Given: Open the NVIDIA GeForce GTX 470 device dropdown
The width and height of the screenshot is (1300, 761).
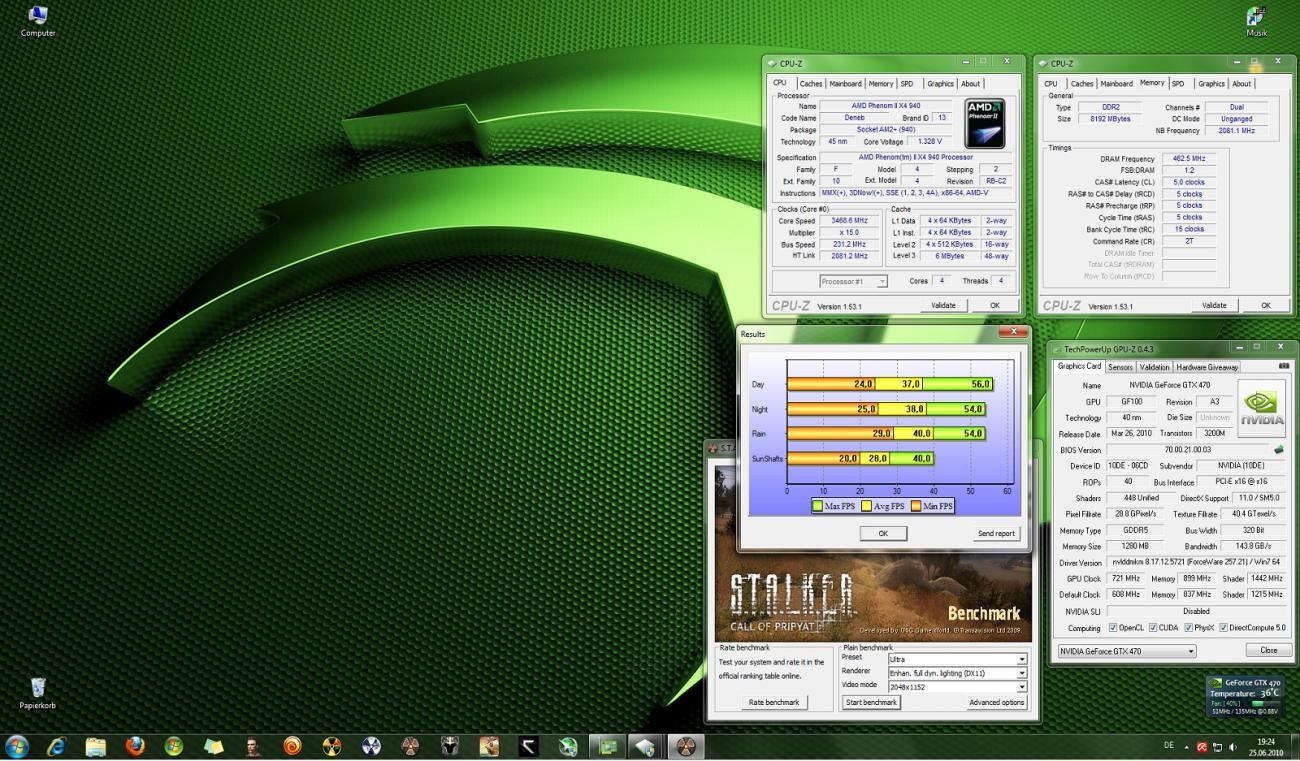Looking at the screenshot, I should click(1127, 651).
